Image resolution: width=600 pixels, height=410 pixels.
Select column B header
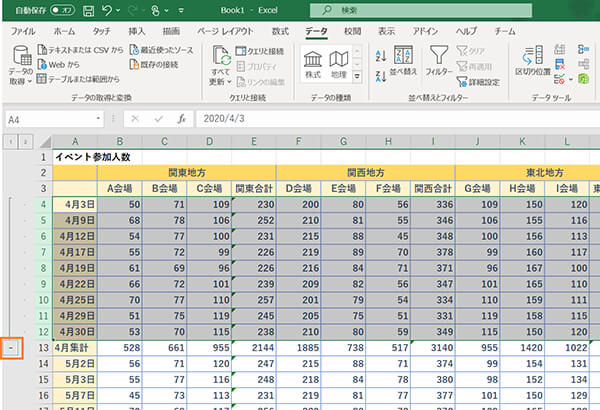(x=120, y=142)
